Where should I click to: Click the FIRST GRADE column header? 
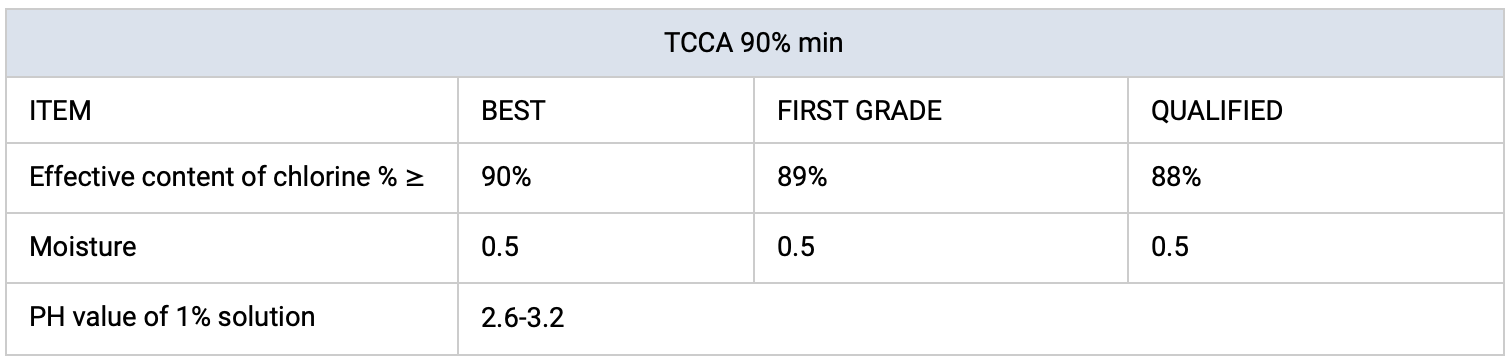[940, 111]
